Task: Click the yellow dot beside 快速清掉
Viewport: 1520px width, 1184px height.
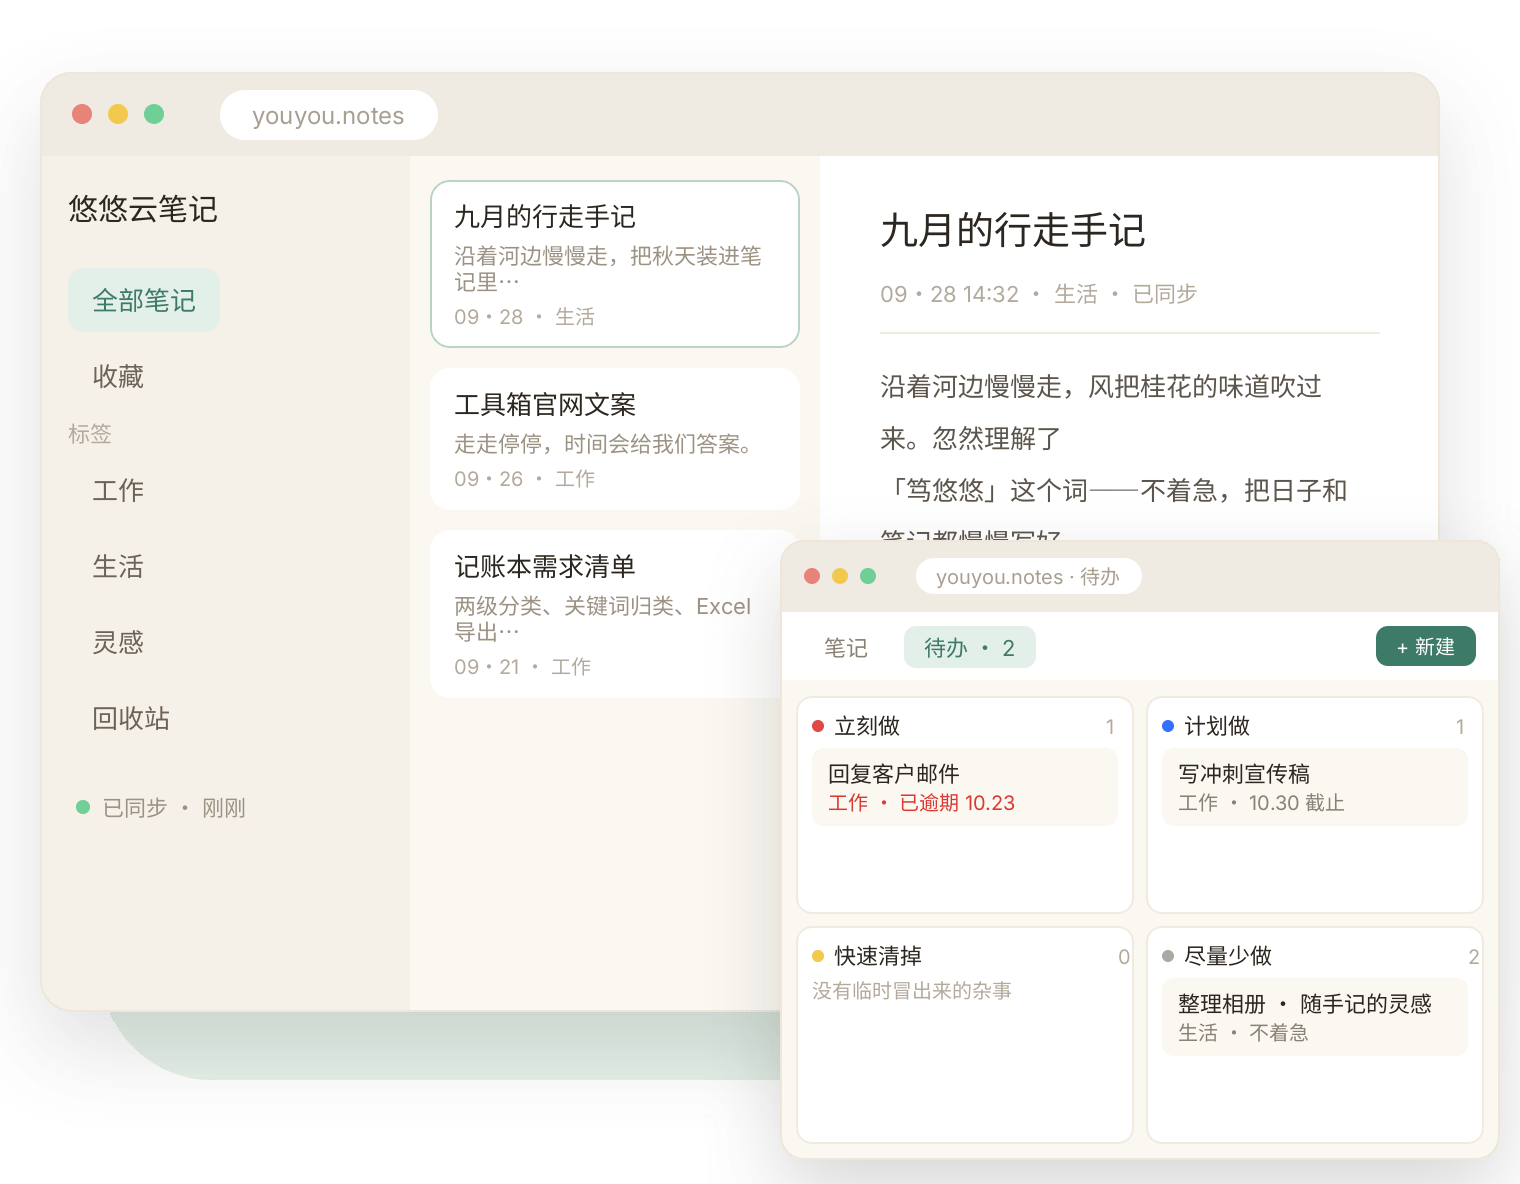Action: (818, 956)
